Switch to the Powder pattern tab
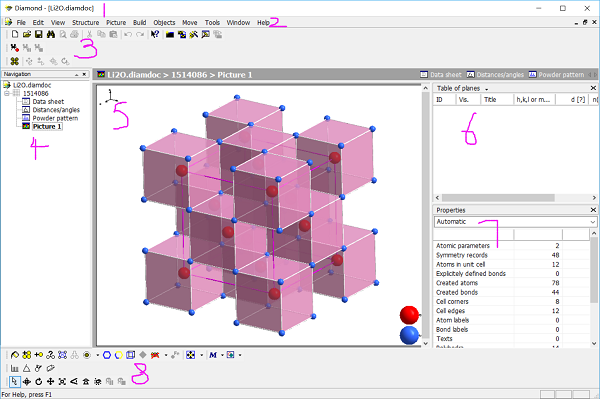600x399 pixels. (556, 75)
